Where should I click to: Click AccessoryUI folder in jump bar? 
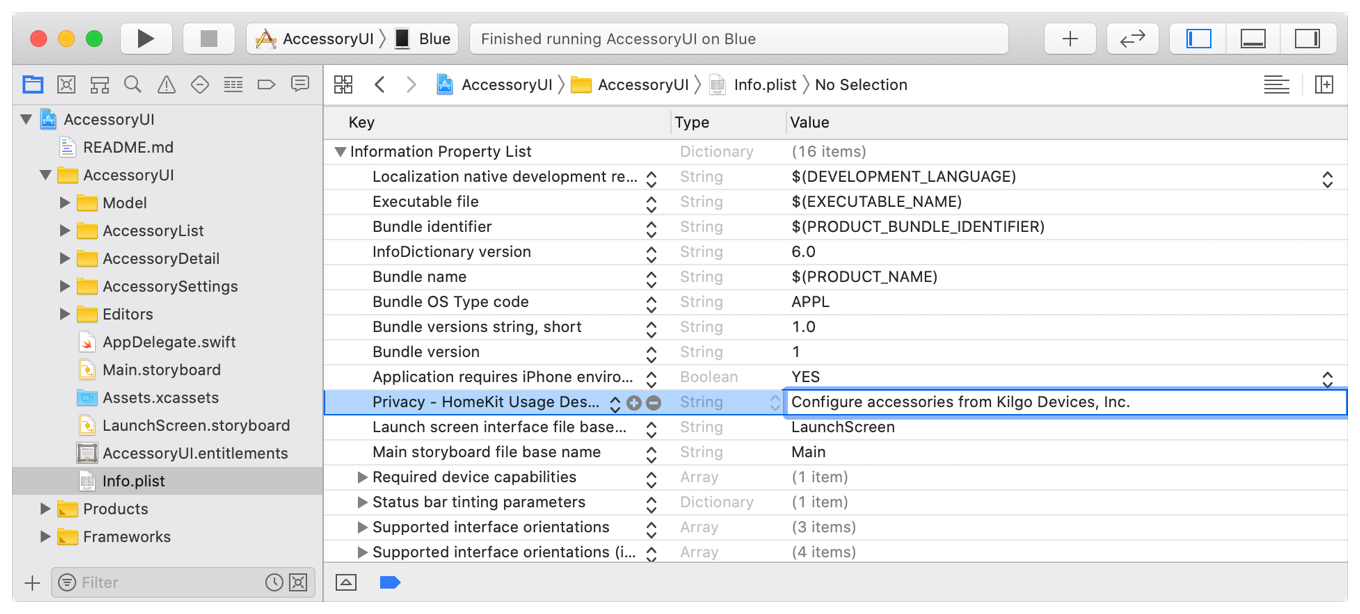tap(630, 85)
